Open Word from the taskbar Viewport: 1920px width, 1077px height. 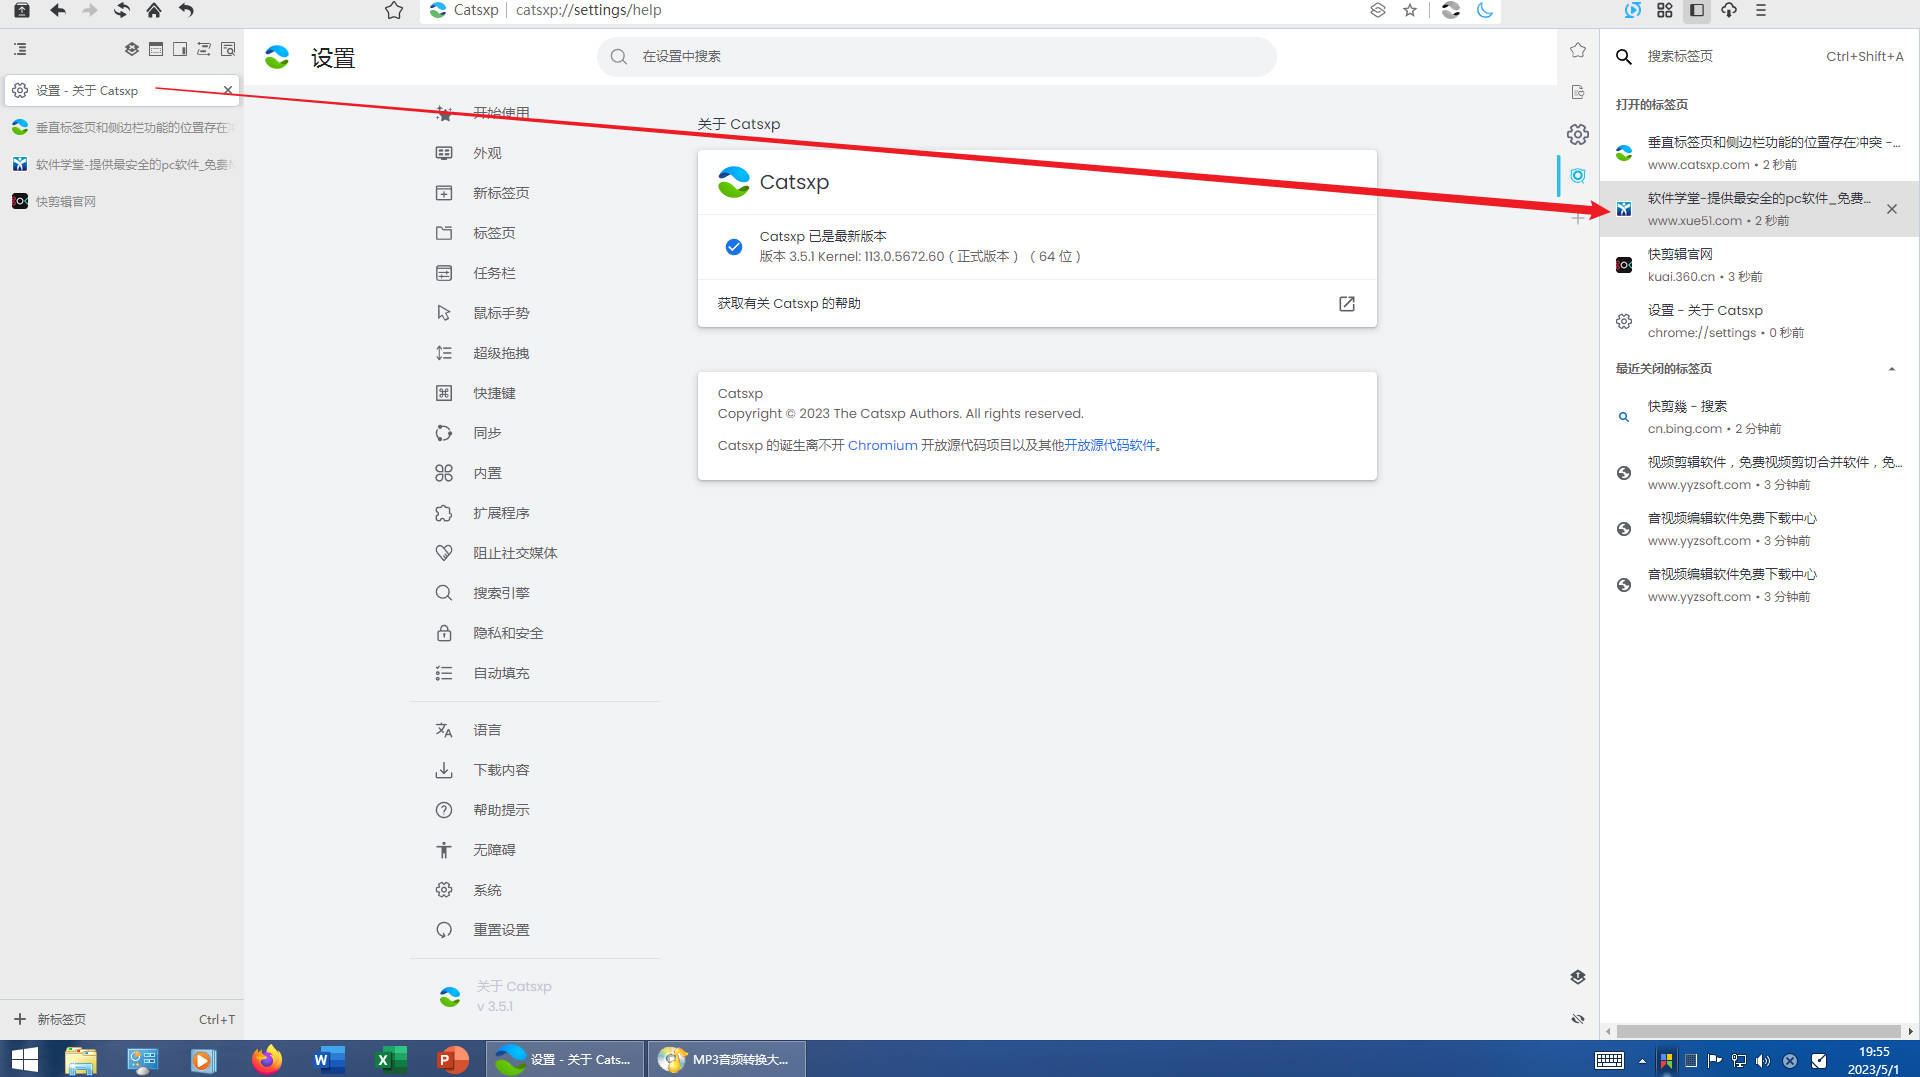[x=328, y=1059]
